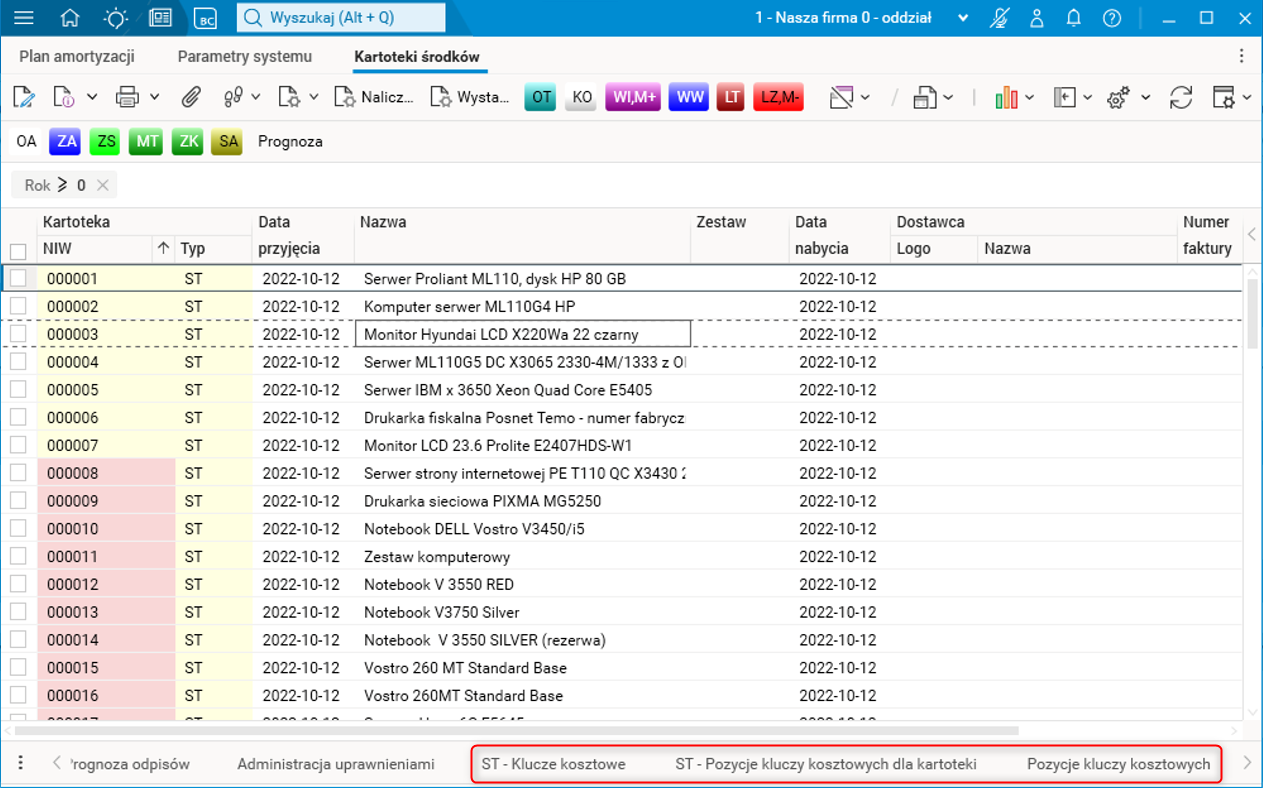This screenshot has width=1263, height=788.
Task: Click the light bulb tips icon
Action: click(x=116, y=18)
